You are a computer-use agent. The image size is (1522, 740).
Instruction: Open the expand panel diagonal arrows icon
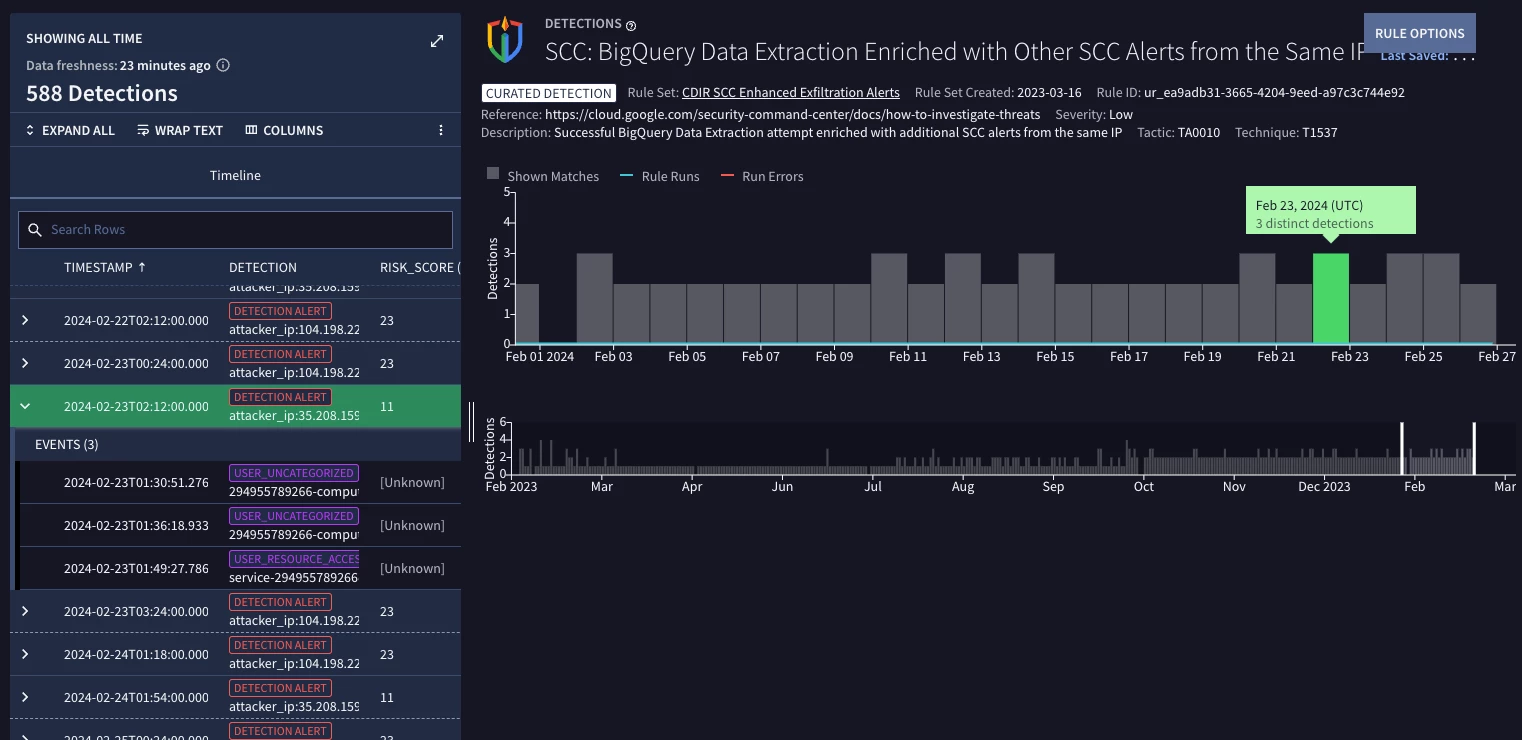437,41
